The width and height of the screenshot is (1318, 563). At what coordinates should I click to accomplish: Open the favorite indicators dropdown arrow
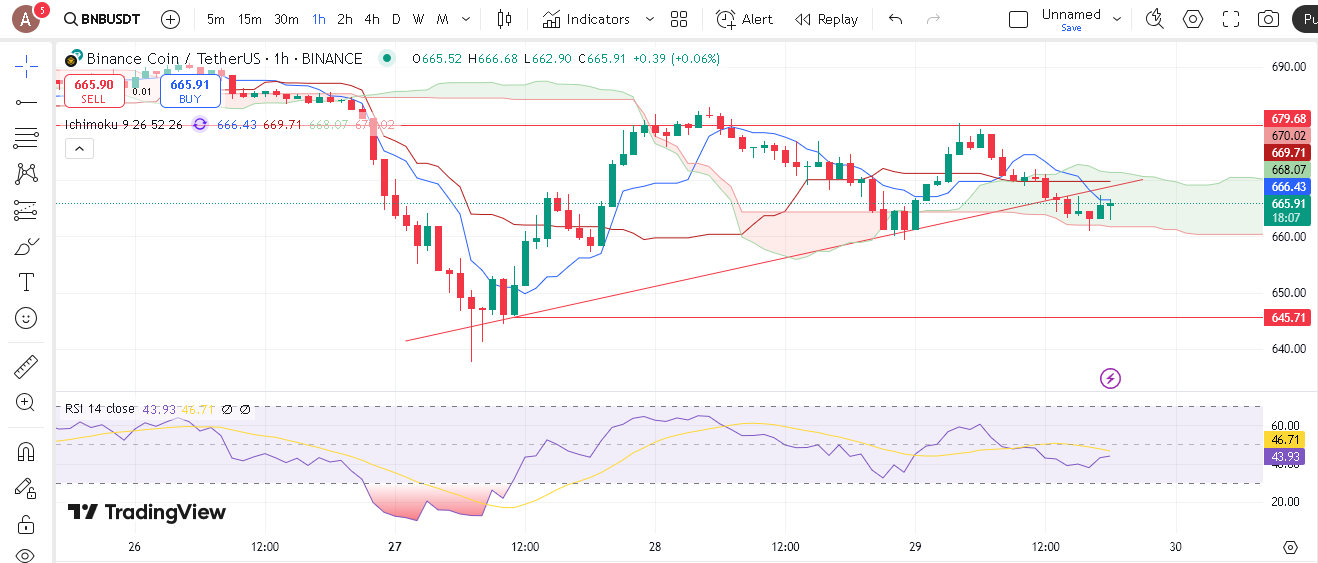pyautogui.click(x=650, y=19)
